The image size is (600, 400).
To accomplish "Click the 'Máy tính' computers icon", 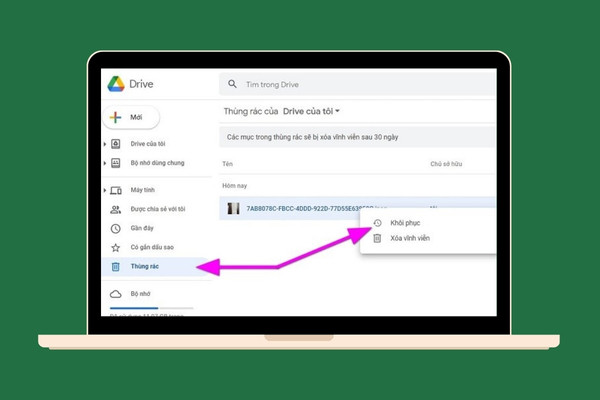I will click(116, 190).
